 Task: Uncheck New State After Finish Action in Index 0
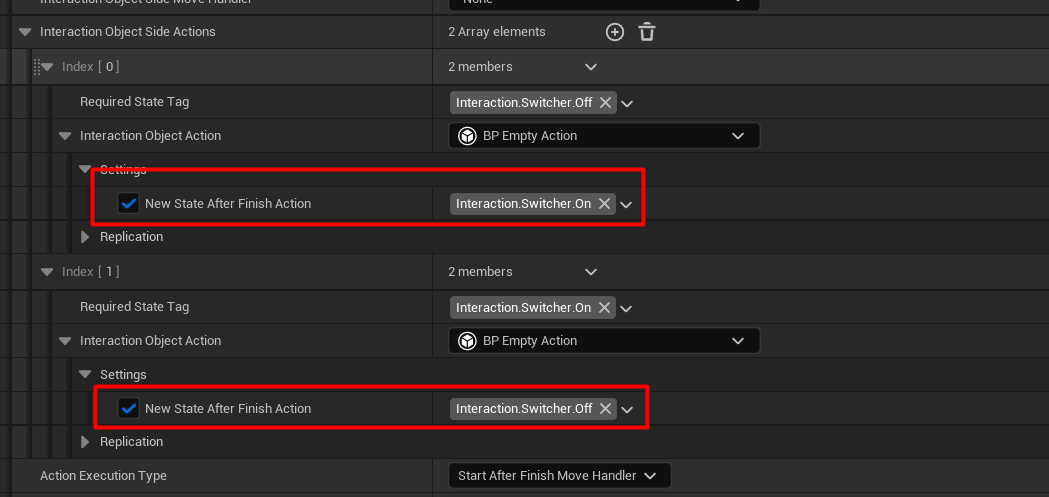point(128,204)
